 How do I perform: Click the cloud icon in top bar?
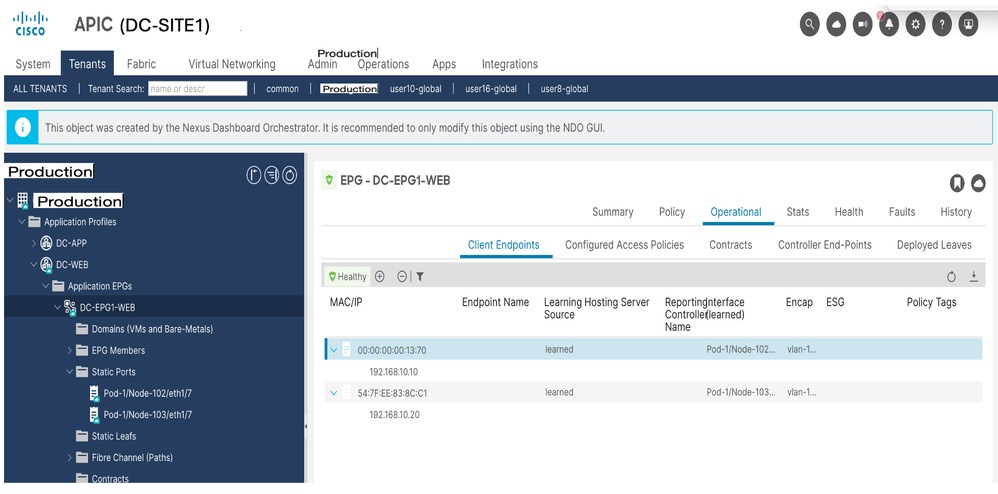(836, 25)
